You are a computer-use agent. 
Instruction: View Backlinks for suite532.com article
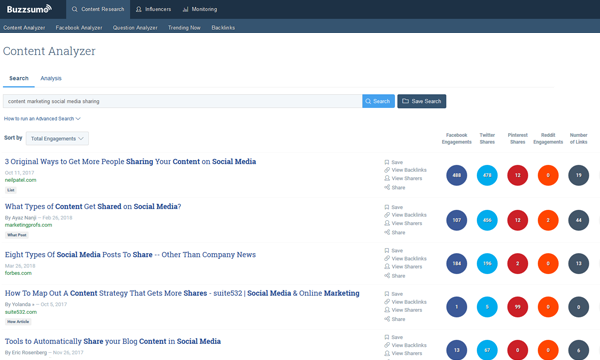pos(405,302)
